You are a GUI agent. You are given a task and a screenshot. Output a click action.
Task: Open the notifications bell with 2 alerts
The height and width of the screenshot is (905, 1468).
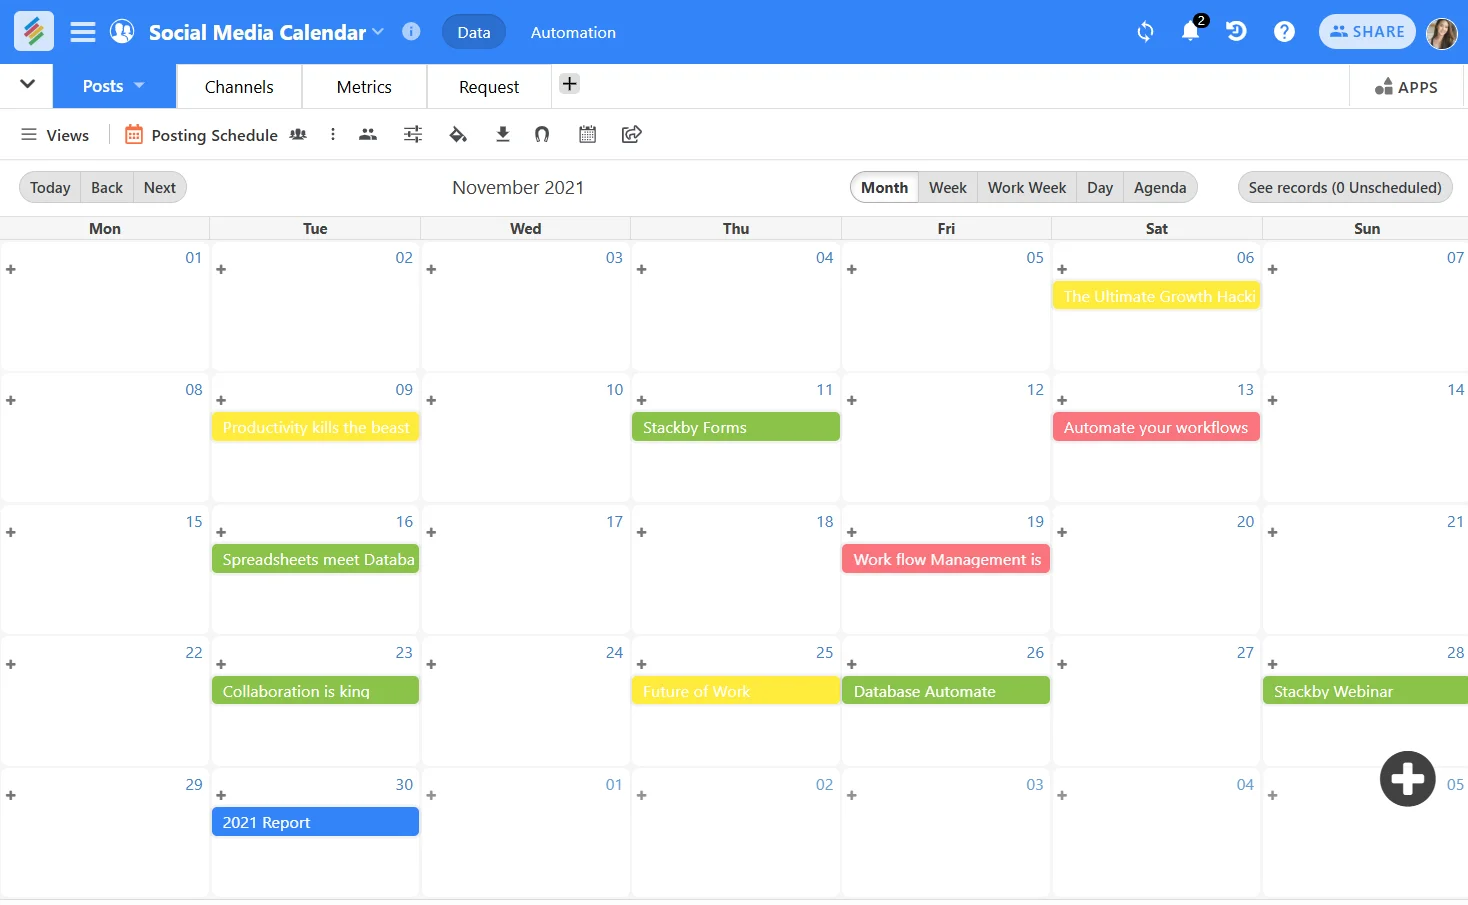1190,31
